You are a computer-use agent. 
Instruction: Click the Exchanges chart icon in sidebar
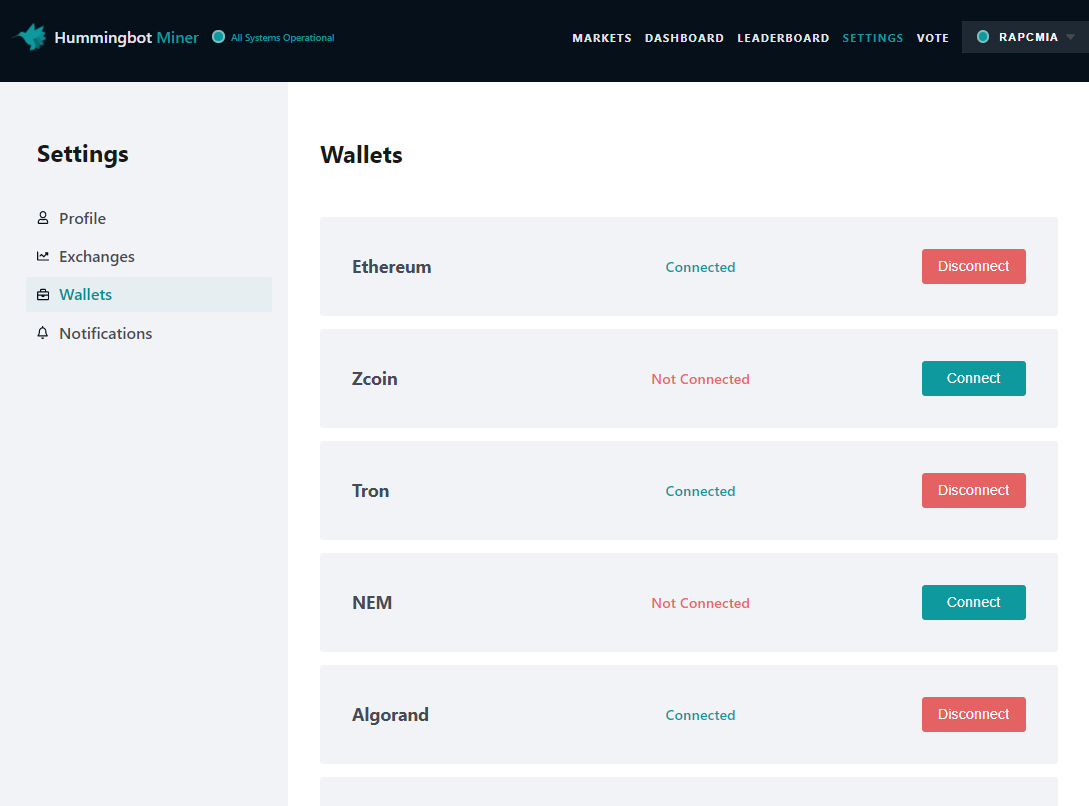43,256
